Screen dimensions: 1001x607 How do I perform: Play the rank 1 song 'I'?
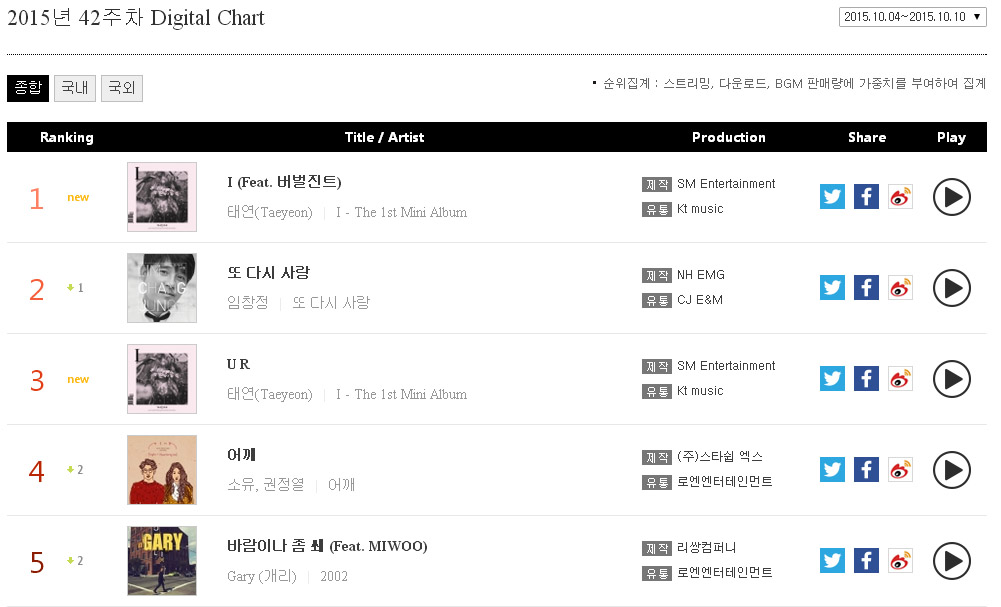(951, 197)
